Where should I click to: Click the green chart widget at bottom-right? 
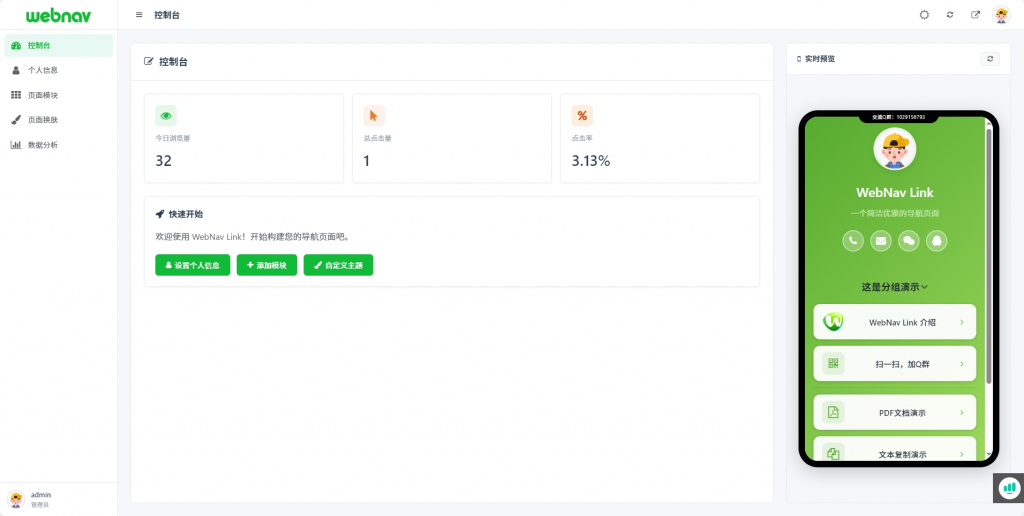tap(1009, 487)
